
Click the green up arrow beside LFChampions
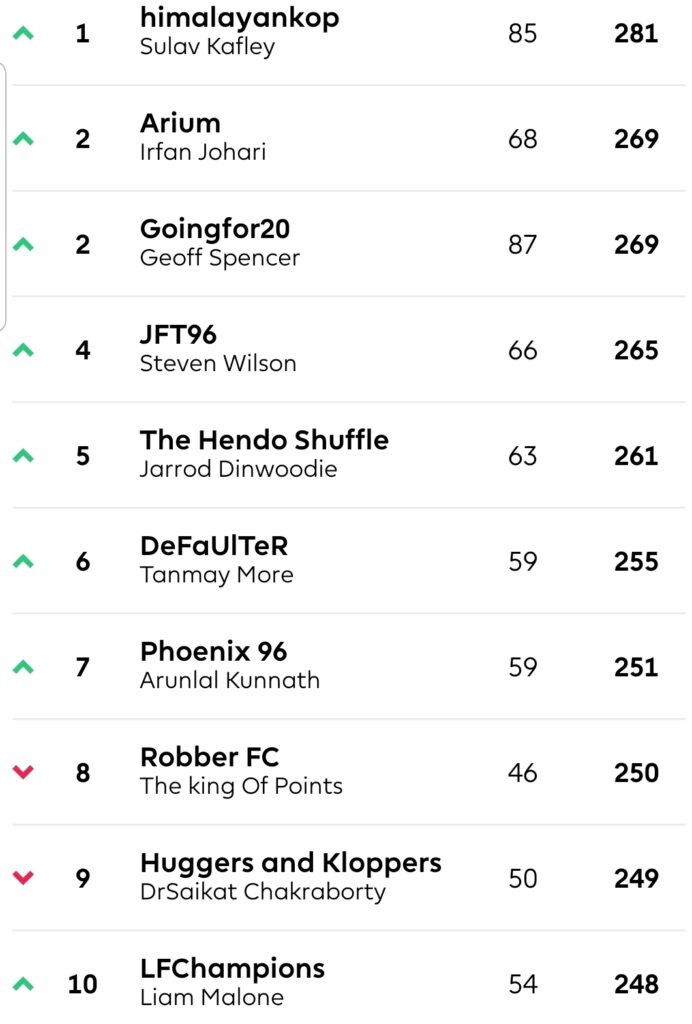coord(24,984)
